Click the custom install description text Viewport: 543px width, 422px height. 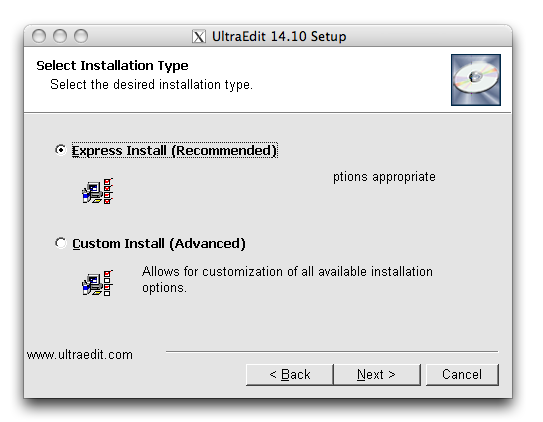pos(287,279)
